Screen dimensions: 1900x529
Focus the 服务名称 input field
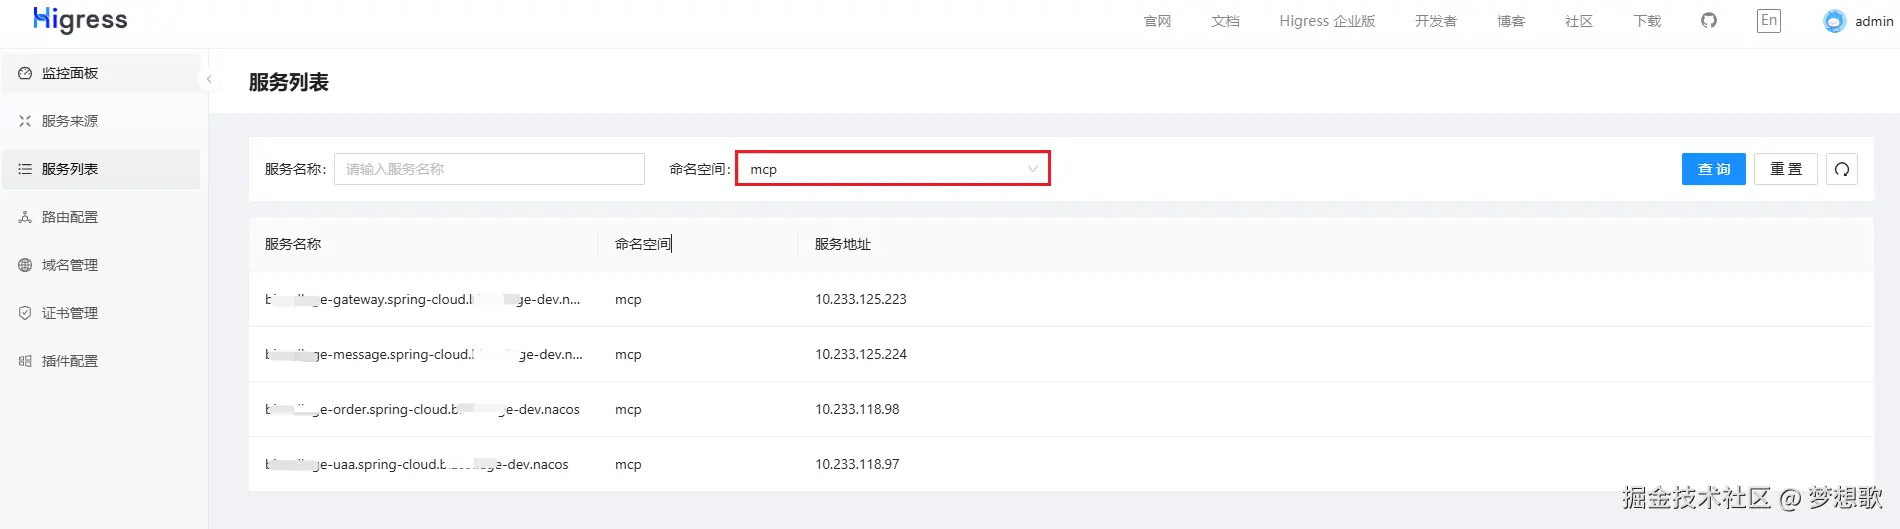tap(489, 169)
